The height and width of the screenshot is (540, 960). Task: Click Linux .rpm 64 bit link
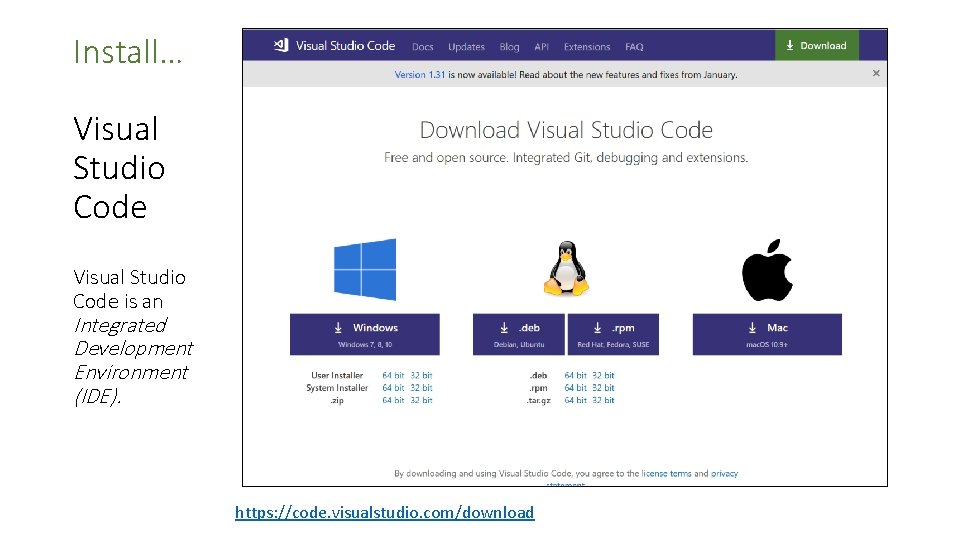(x=576, y=388)
